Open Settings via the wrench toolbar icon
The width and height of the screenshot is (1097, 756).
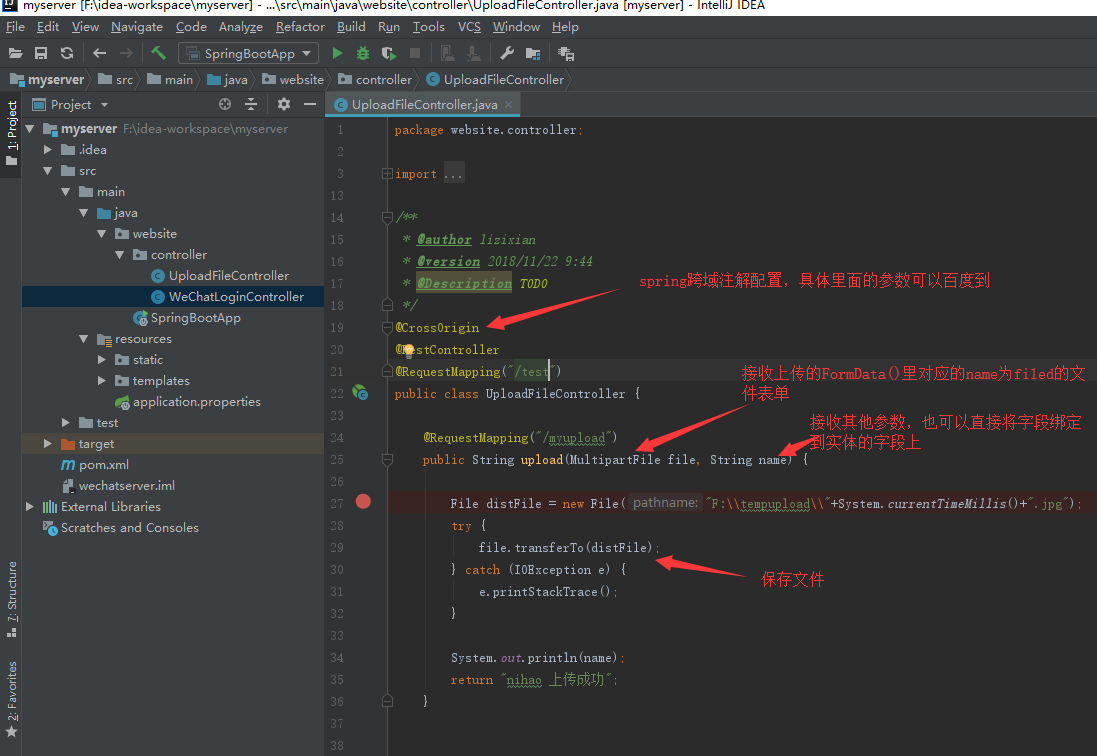(x=509, y=53)
